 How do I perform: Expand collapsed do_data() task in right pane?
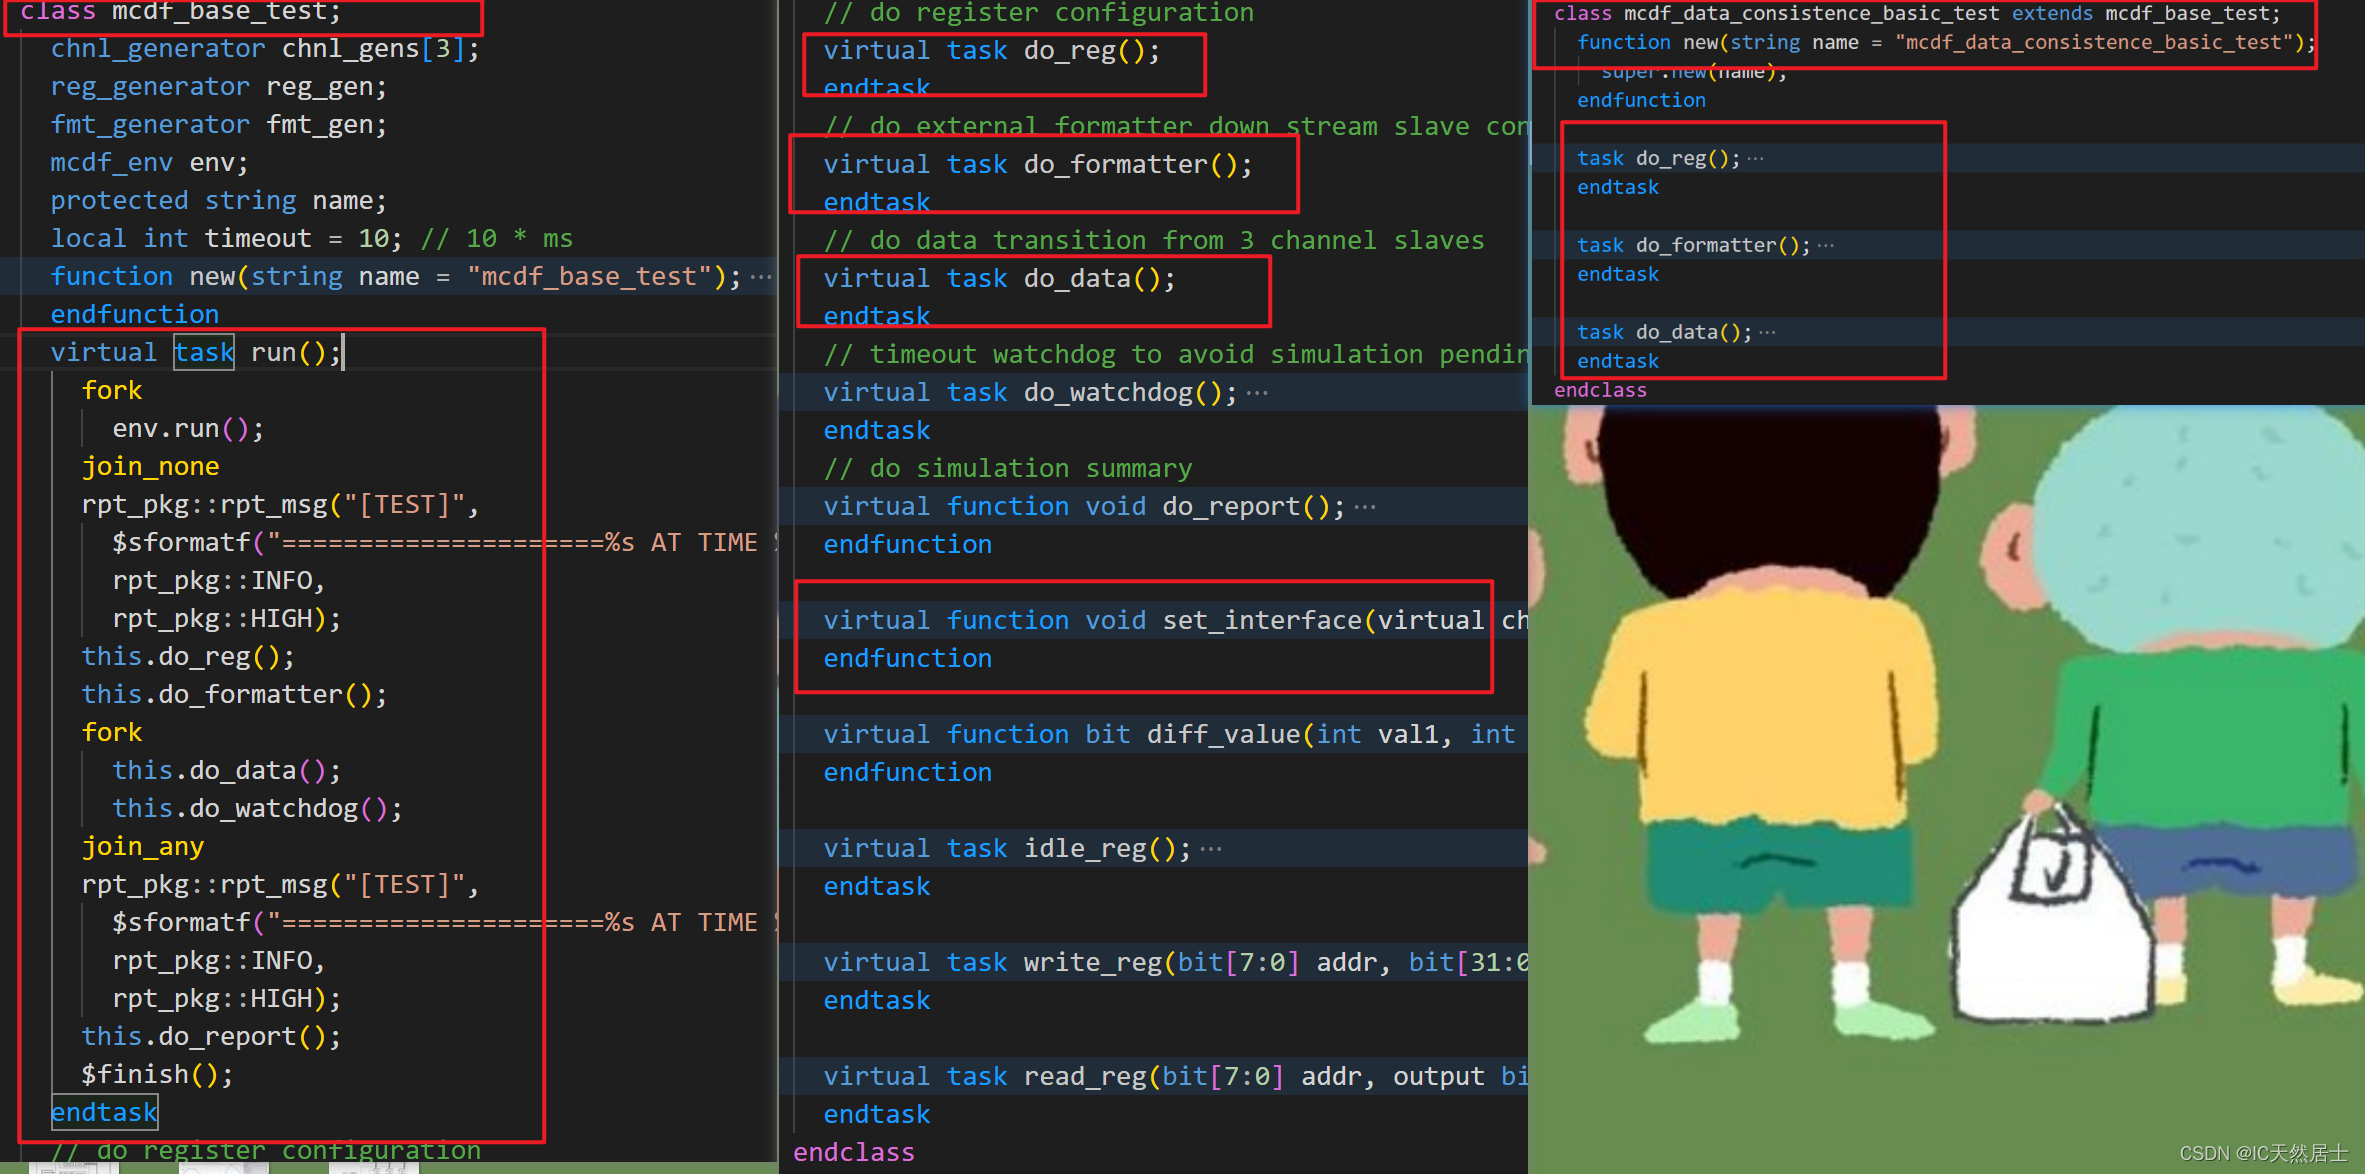[1767, 331]
